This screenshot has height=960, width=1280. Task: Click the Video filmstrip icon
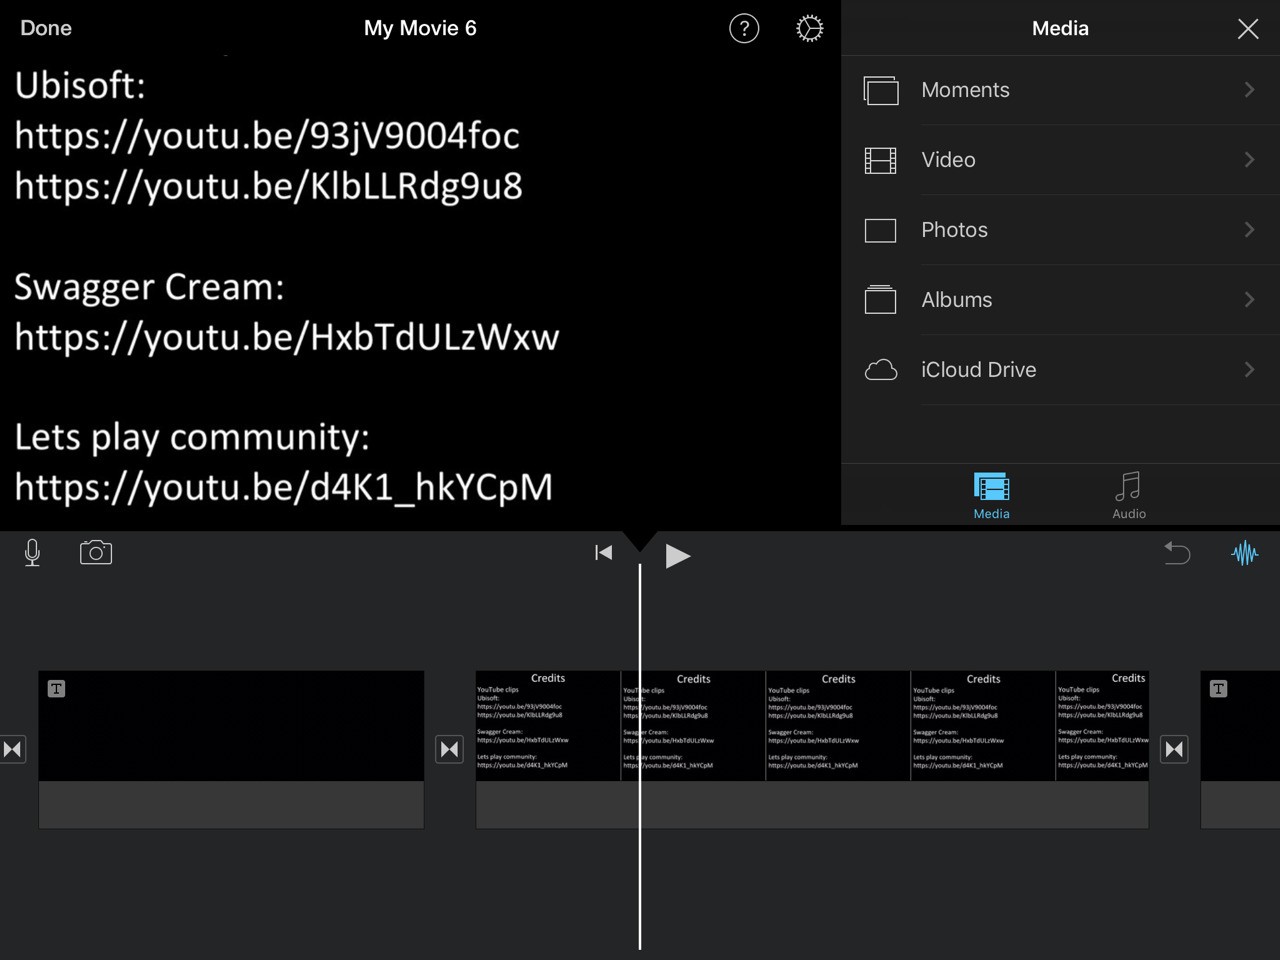pyautogui.click(x=880, y=160)
